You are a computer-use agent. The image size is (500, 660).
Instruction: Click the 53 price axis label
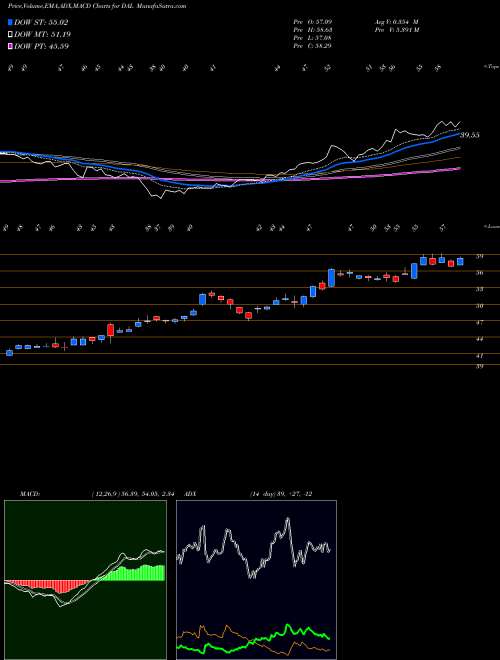point(479,290)
